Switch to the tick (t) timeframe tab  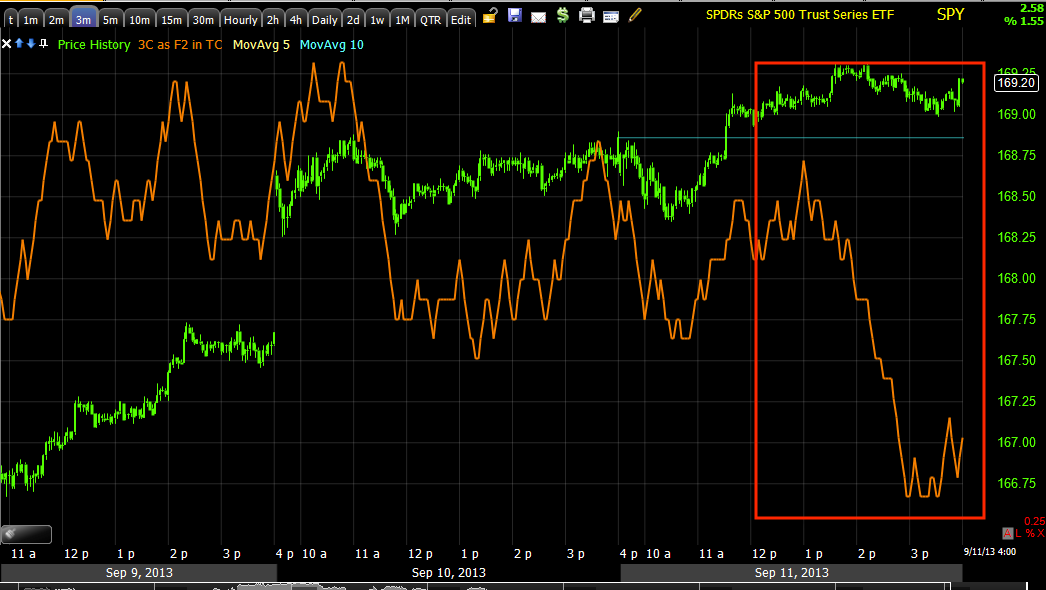coord(10,19)
